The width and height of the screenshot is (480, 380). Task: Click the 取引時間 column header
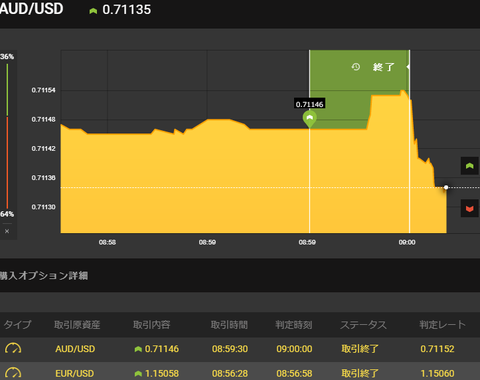click(x=229, y=325)
